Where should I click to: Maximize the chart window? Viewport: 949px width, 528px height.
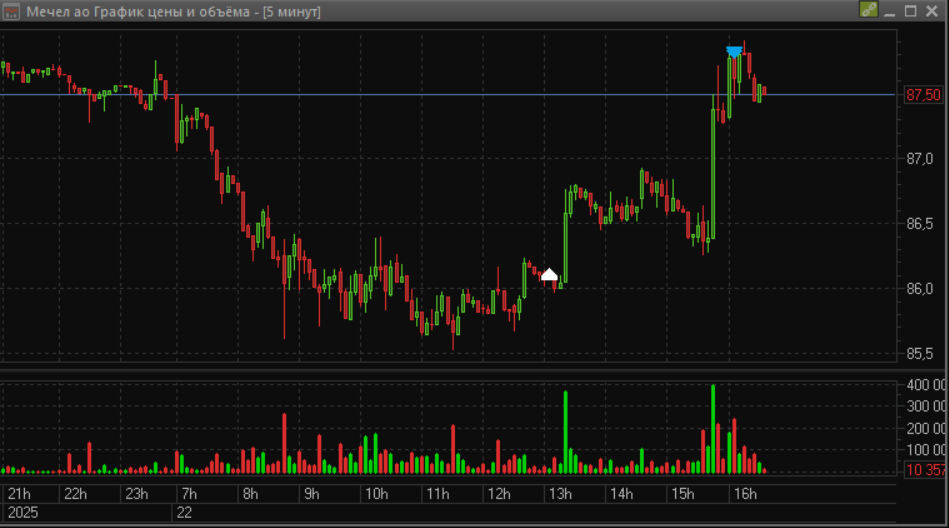(910, 11)
